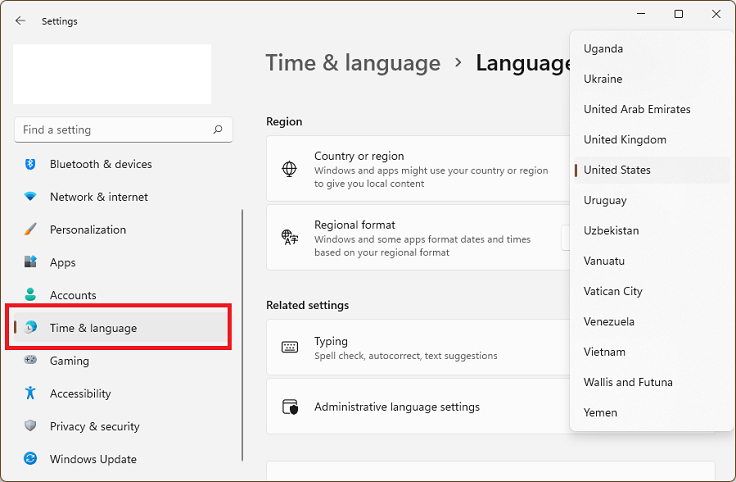Select Wallis and Futuna option
736x482 pixels.
point(652,382)
